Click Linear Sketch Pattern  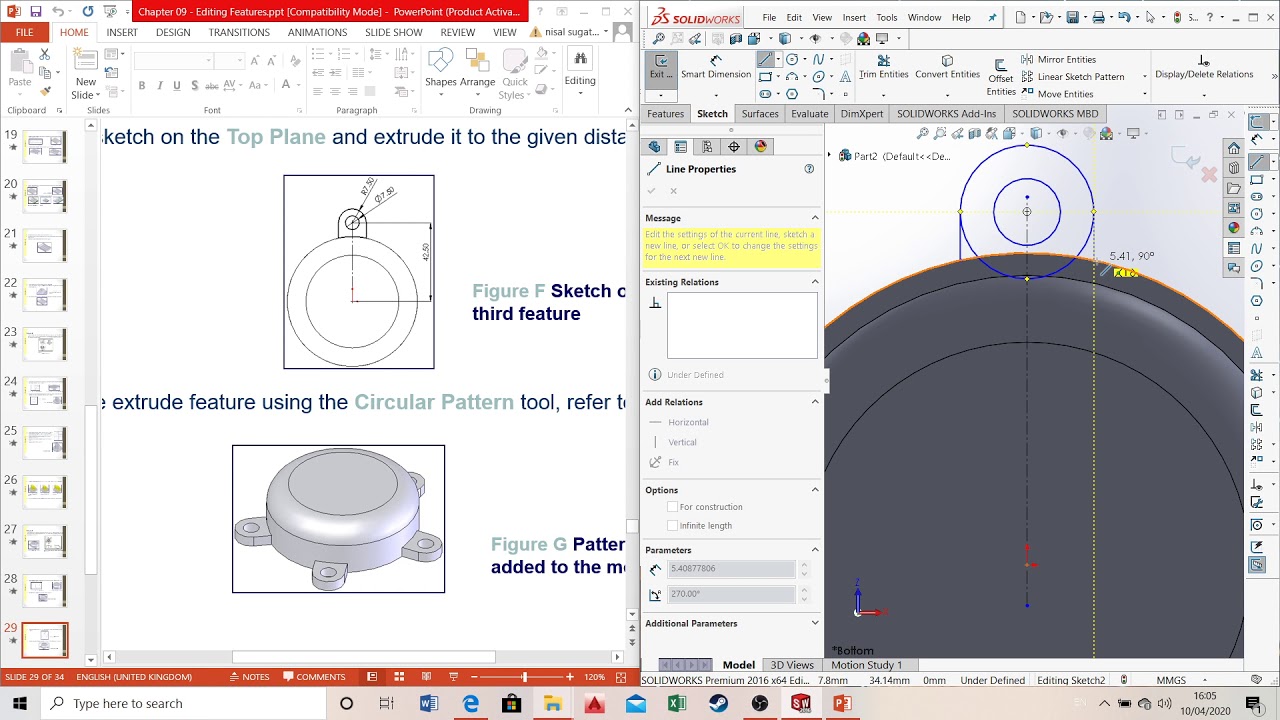(x=1072, y=77)
